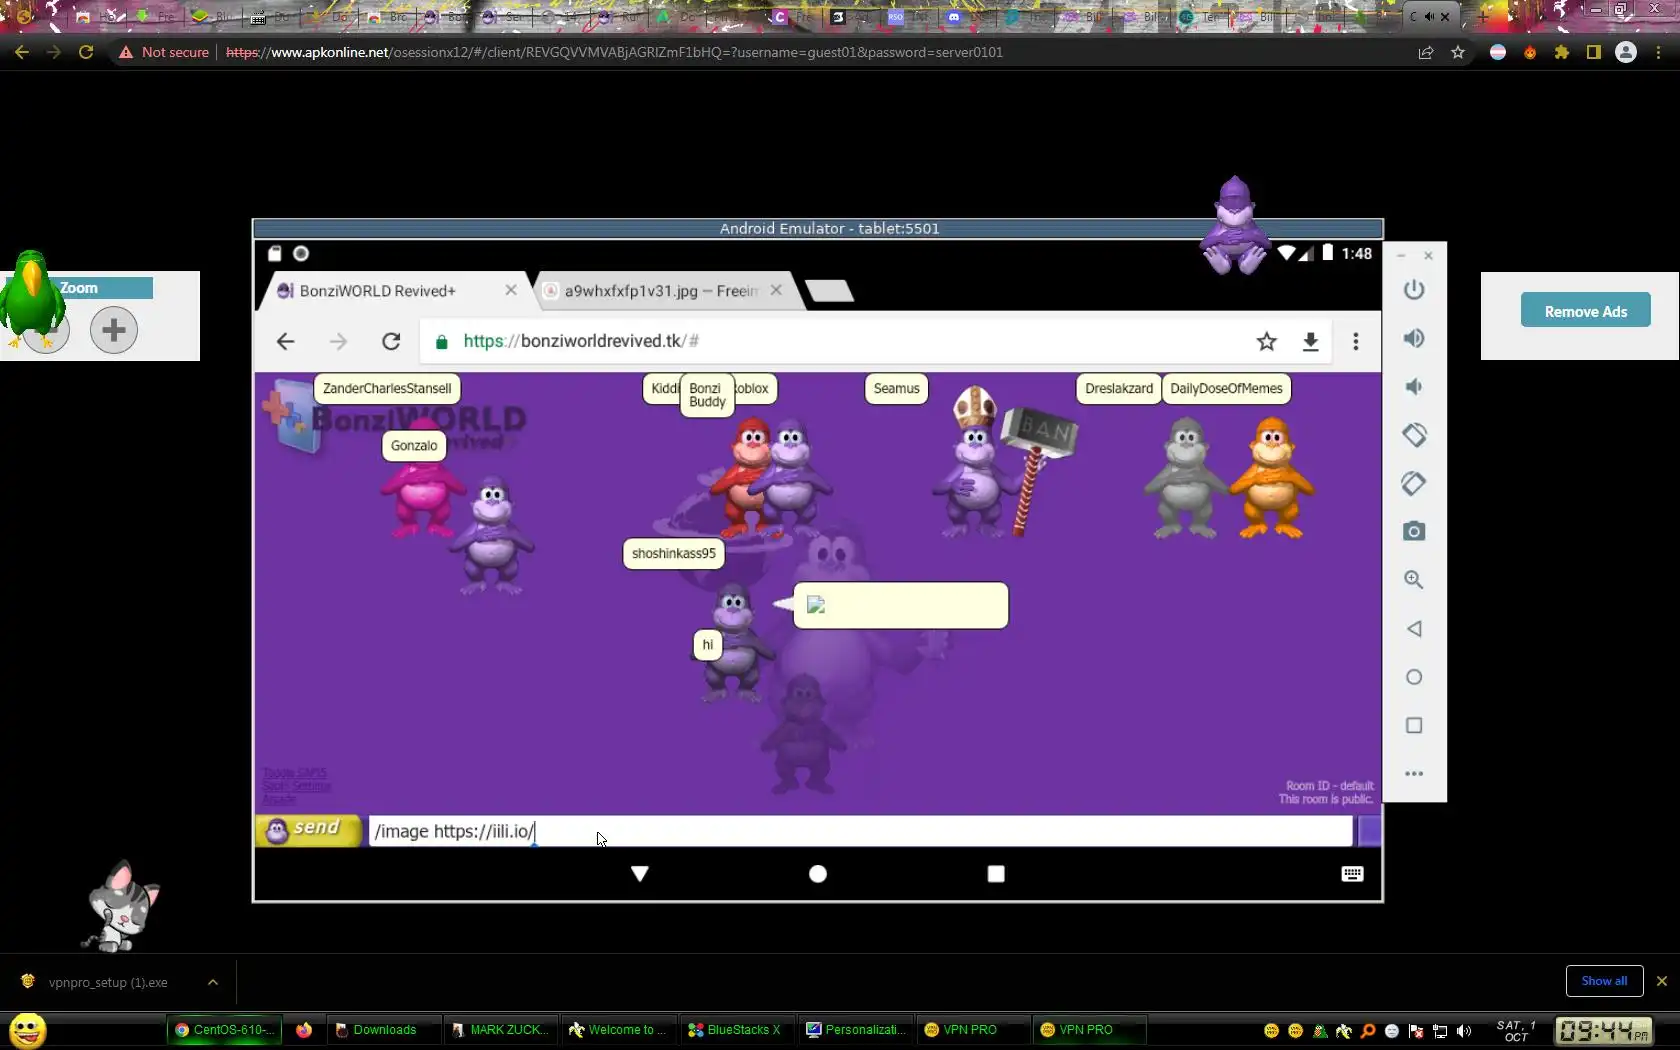Tap the emulator sidebar Overview square
The image size is (1680, 1050).
coord(1414,725)
